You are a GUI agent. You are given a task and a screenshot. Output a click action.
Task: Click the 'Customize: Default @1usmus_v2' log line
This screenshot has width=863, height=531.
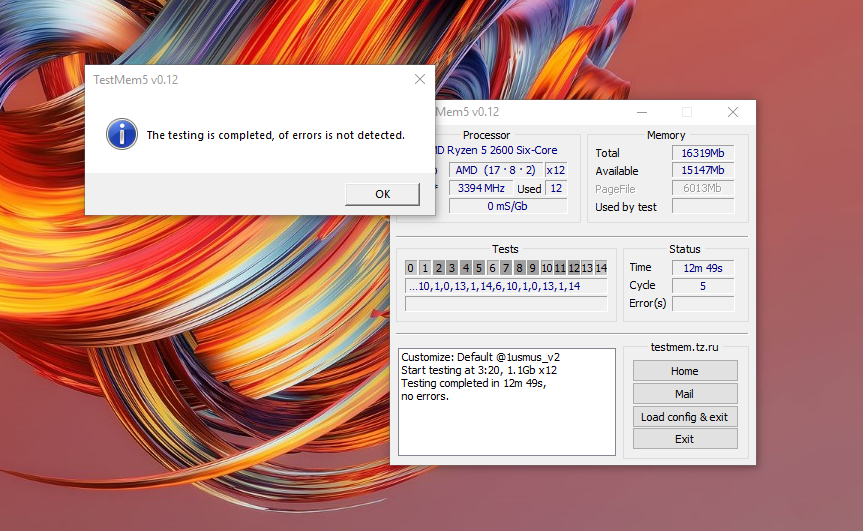(x=480, y=357)
